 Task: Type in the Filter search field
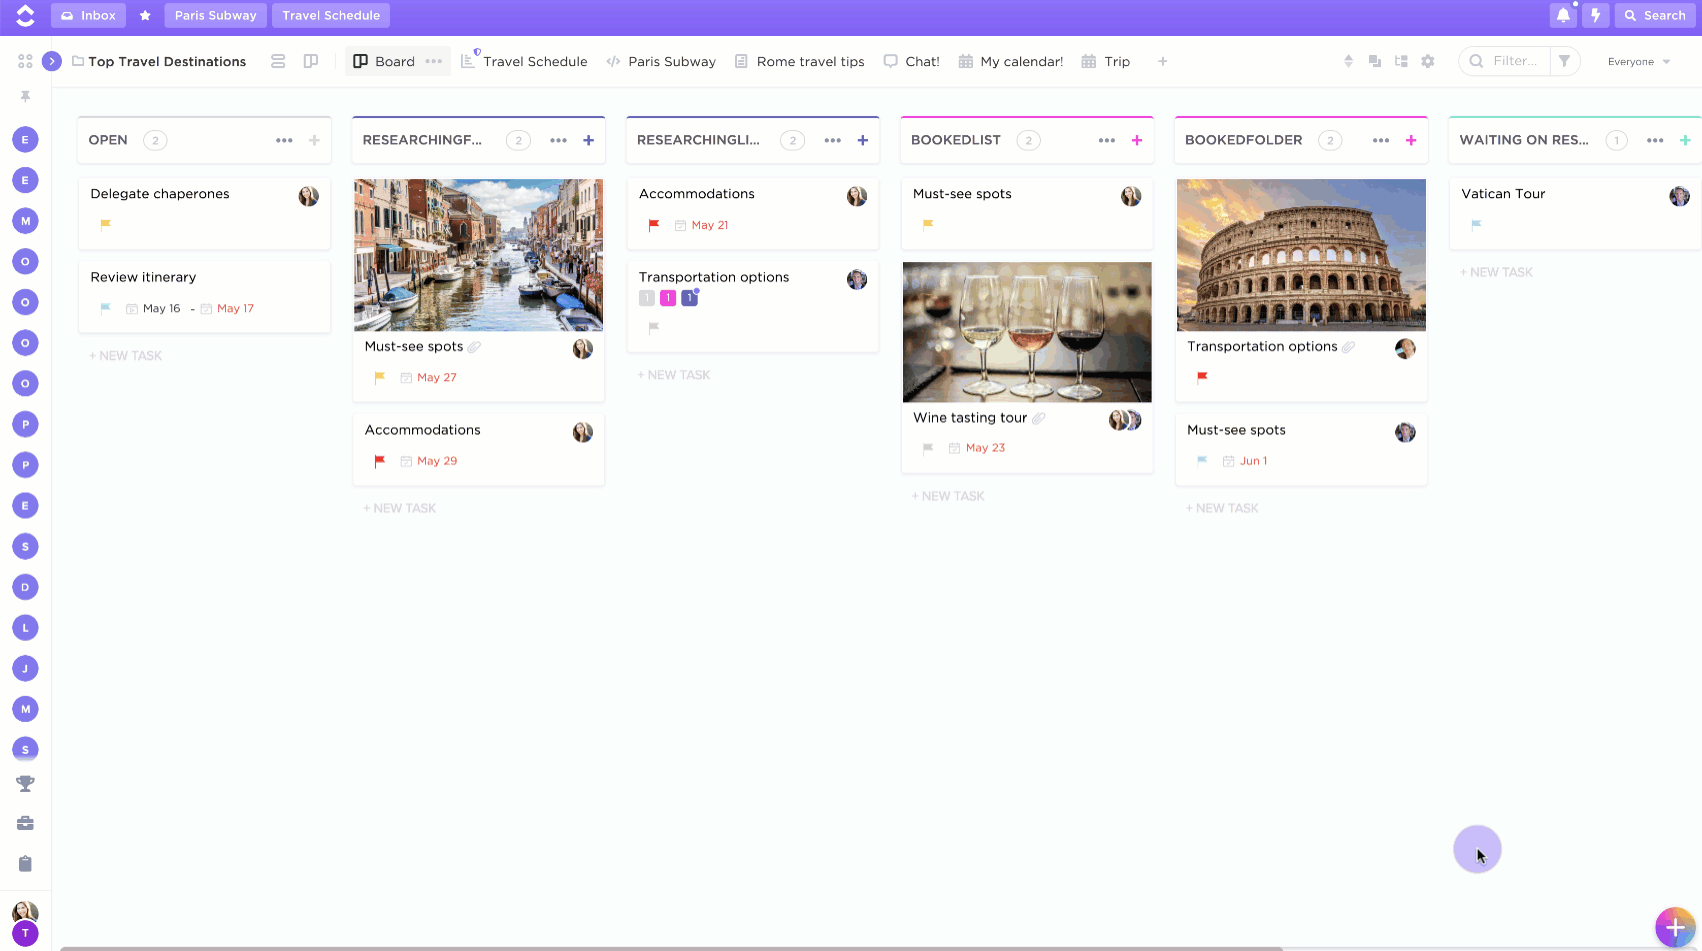click(1513, 61)
